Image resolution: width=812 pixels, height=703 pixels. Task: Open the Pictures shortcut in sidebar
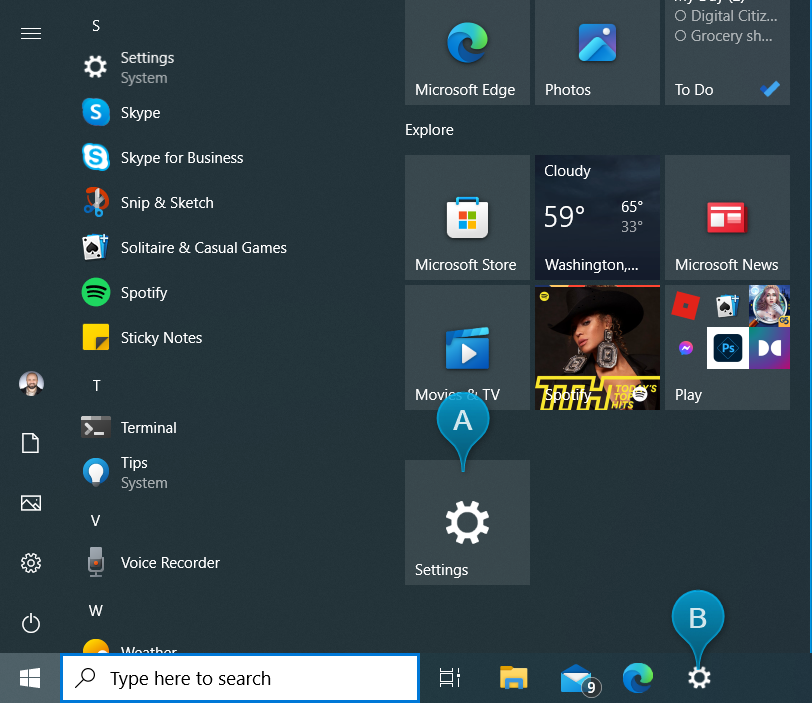31,503
